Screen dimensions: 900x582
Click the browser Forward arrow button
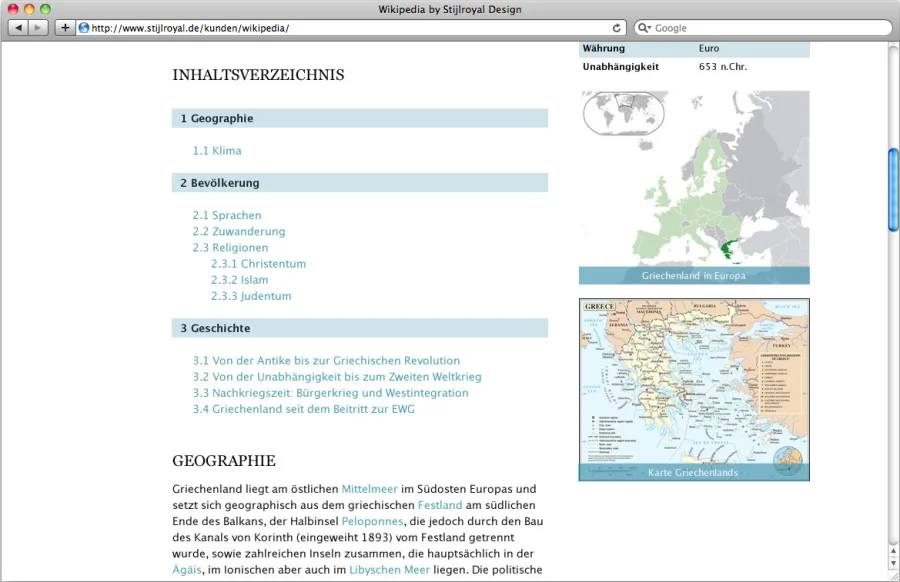tap(39, 28)
